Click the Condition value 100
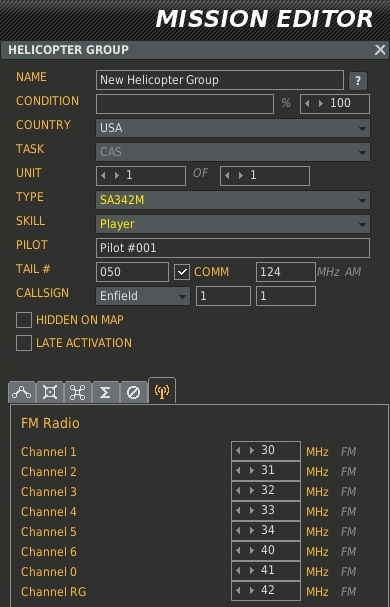The height and width of the screenshot is (607, 390). pyautogui.click(x=340, y=103)
